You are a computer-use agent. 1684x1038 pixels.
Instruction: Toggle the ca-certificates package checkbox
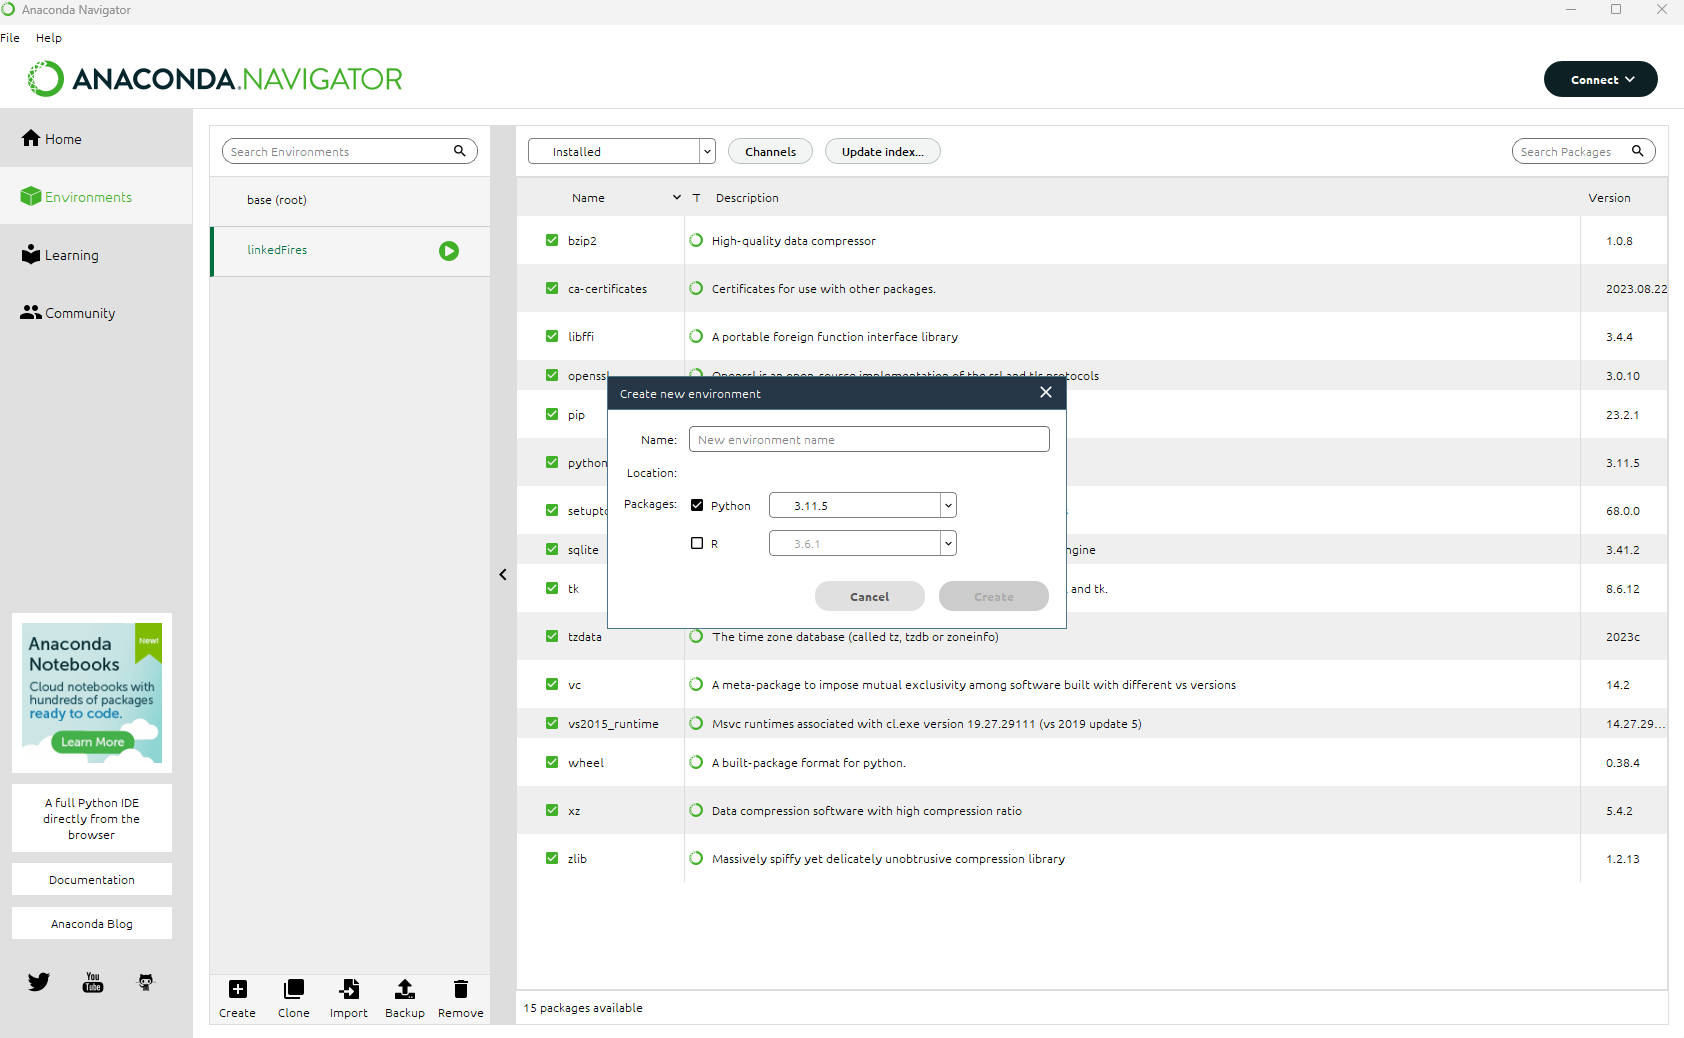(552, 288)
